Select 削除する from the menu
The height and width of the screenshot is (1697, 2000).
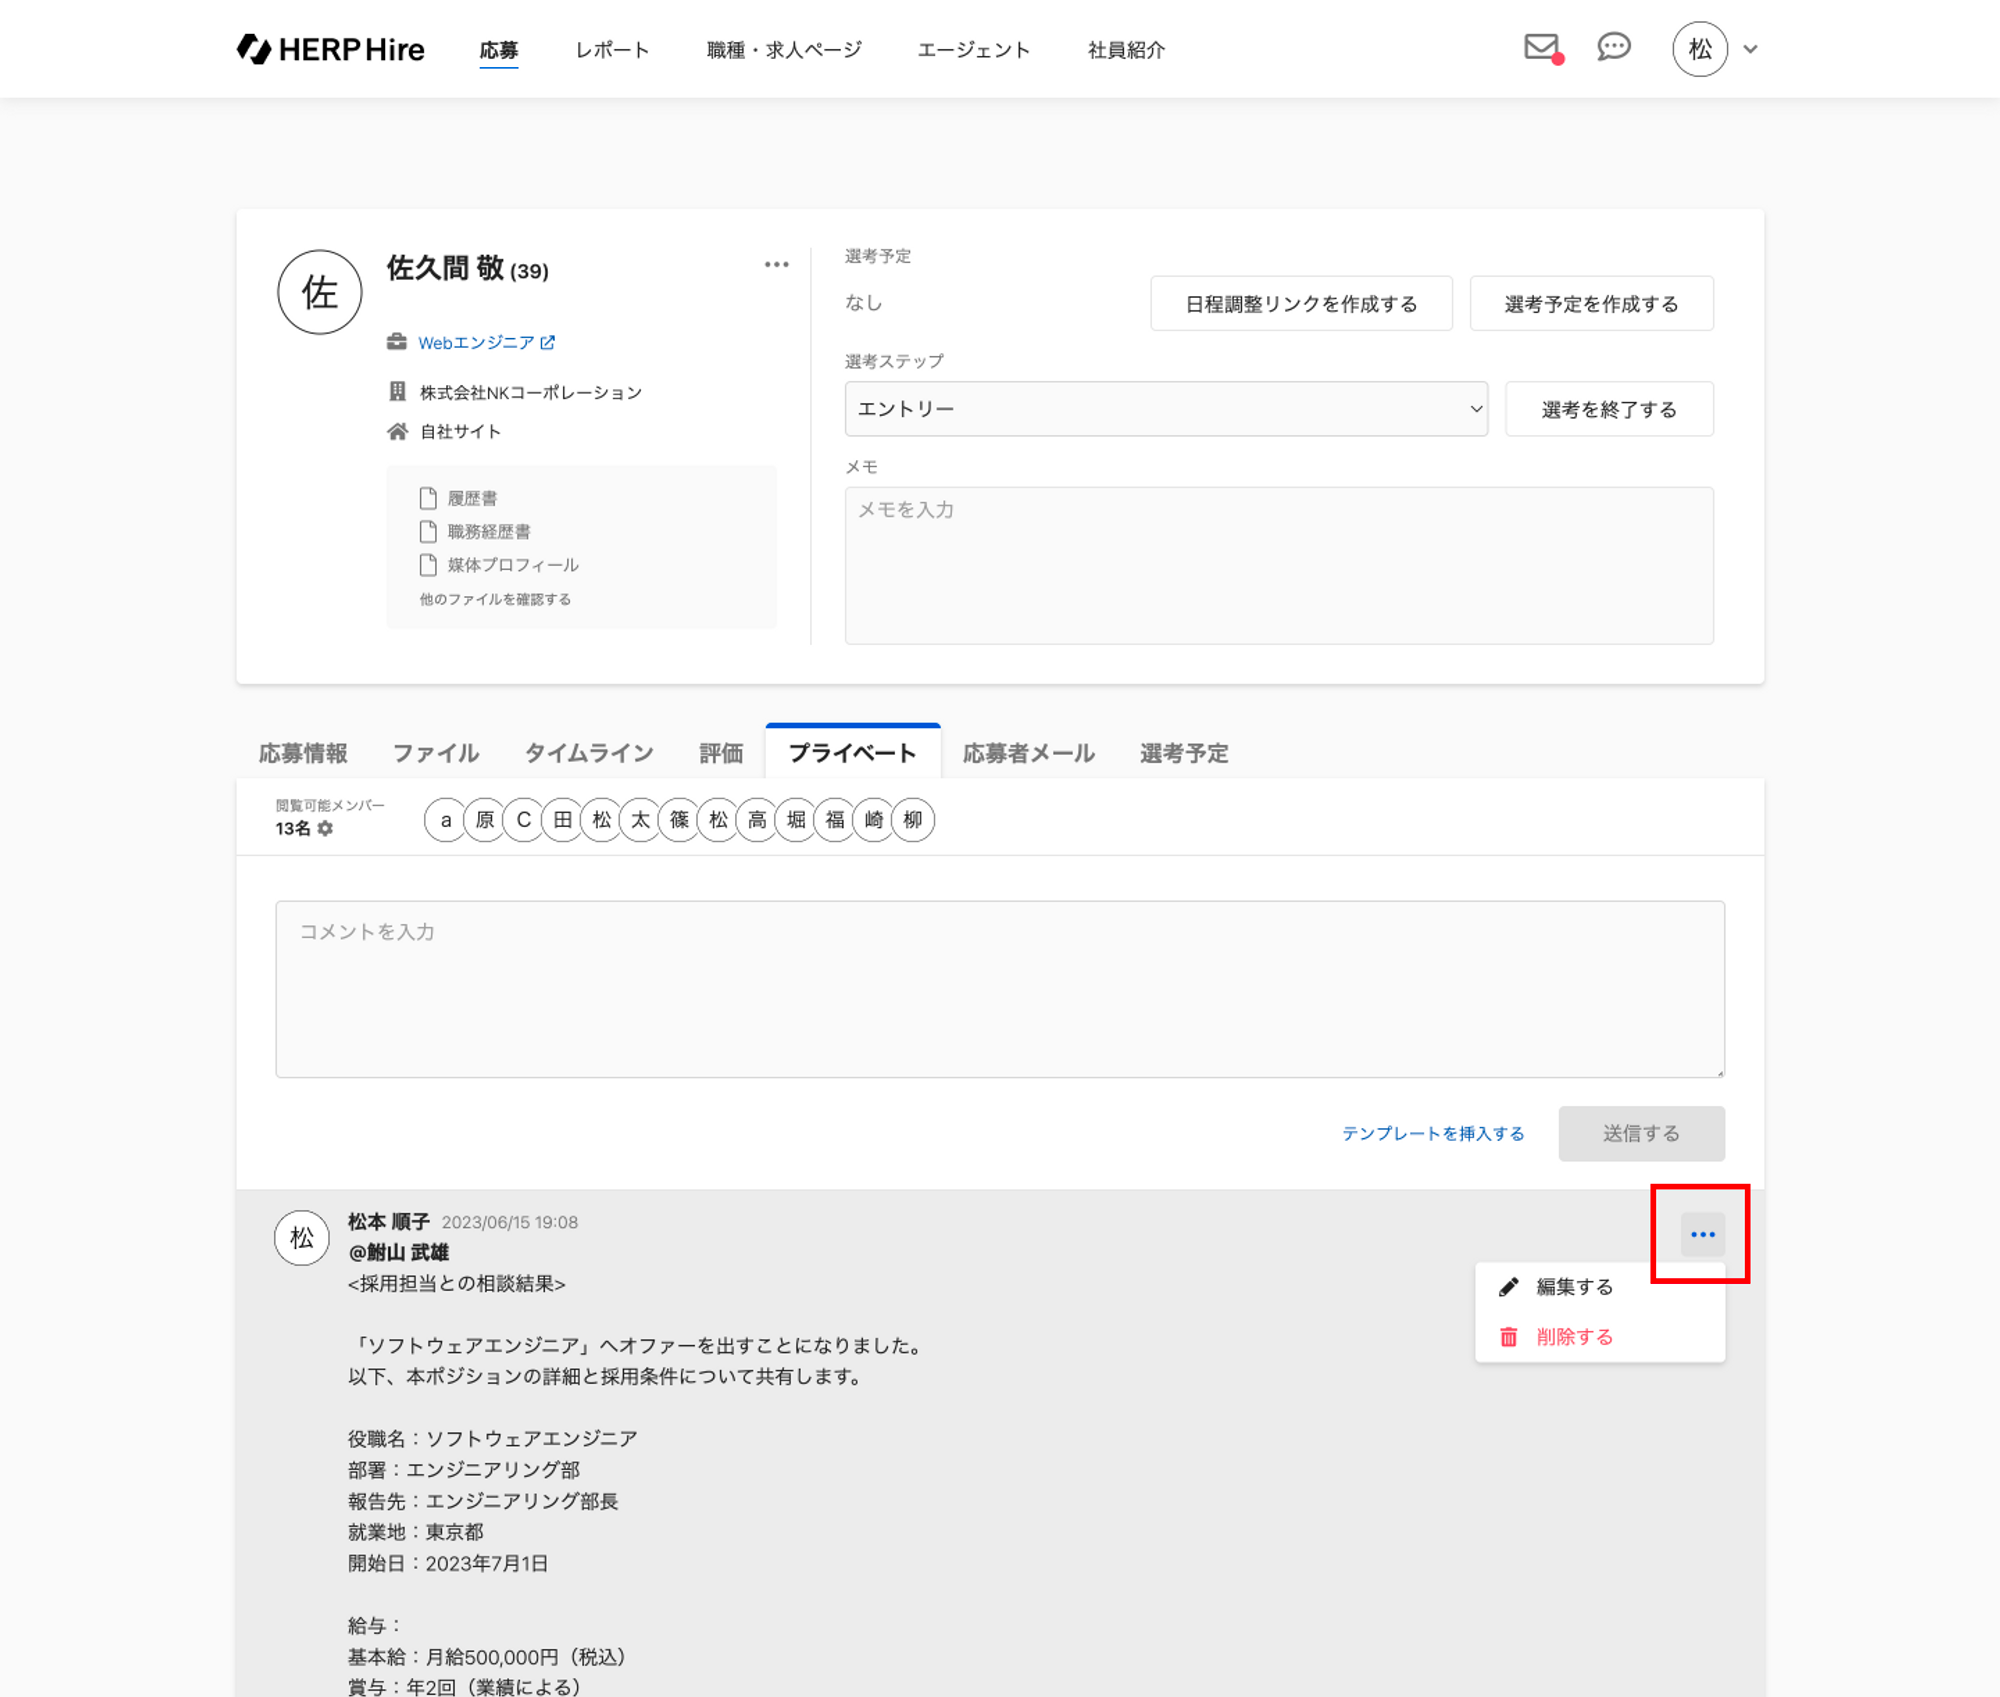pos(1574,1337)
